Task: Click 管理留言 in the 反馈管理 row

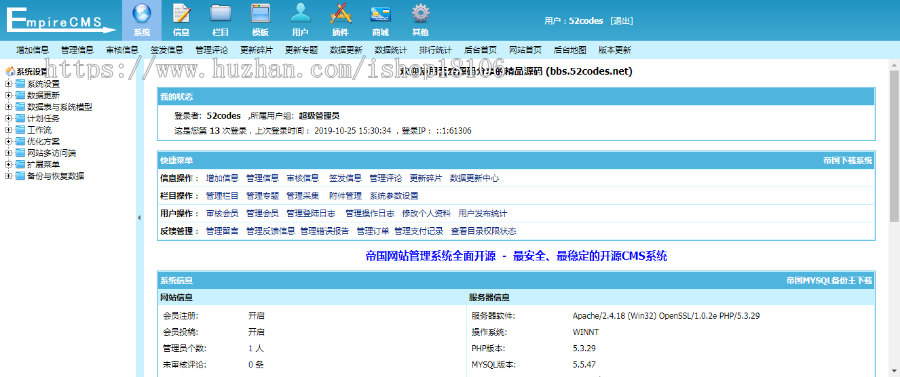Action: tap(222, 231)
